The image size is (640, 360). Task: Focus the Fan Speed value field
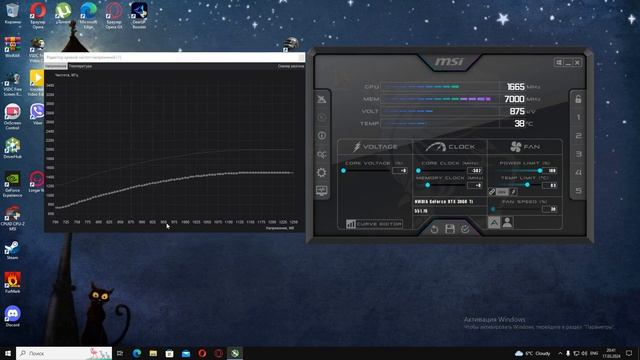click(550, 209)
